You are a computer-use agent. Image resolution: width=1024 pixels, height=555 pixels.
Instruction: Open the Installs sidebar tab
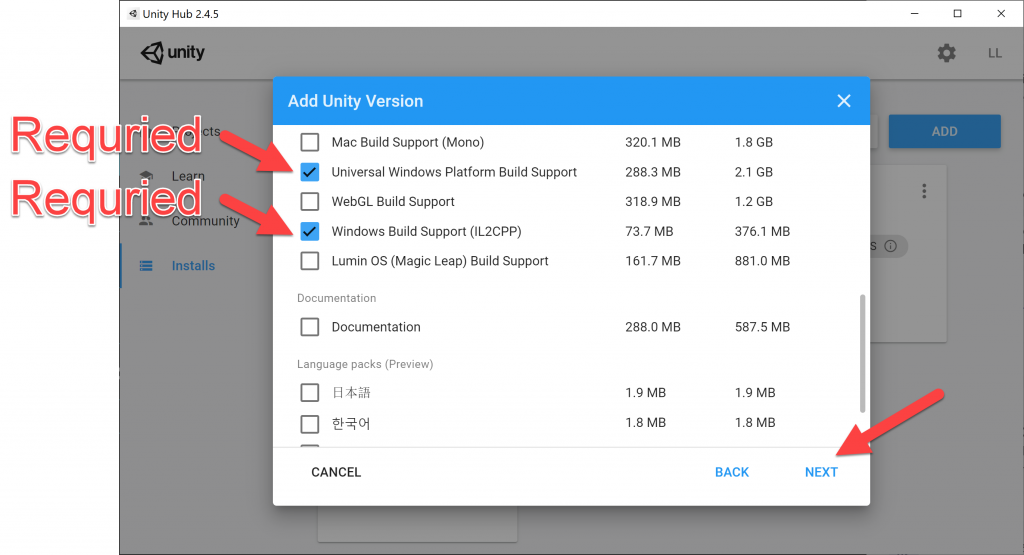click(193, 266)
